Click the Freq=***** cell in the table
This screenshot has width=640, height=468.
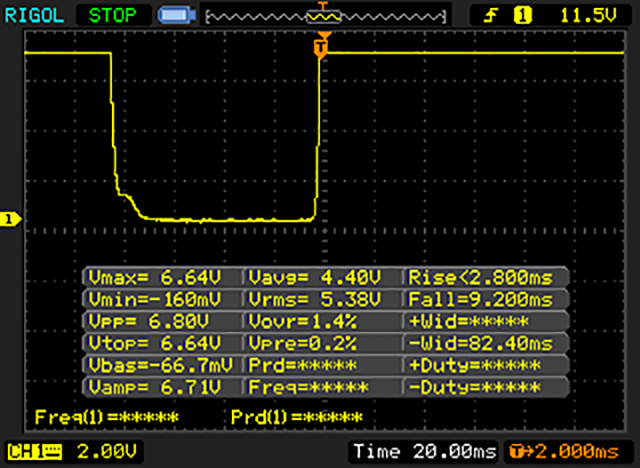pos(309,387)
